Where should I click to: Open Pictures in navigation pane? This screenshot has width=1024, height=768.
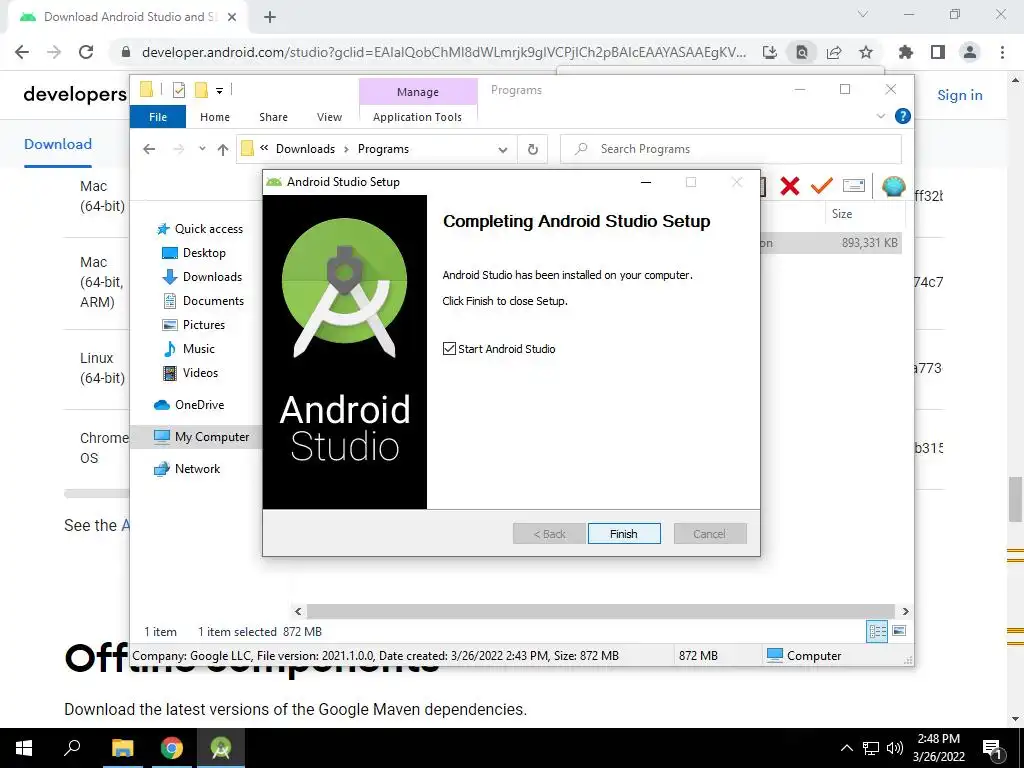click(x=193, y=325)
